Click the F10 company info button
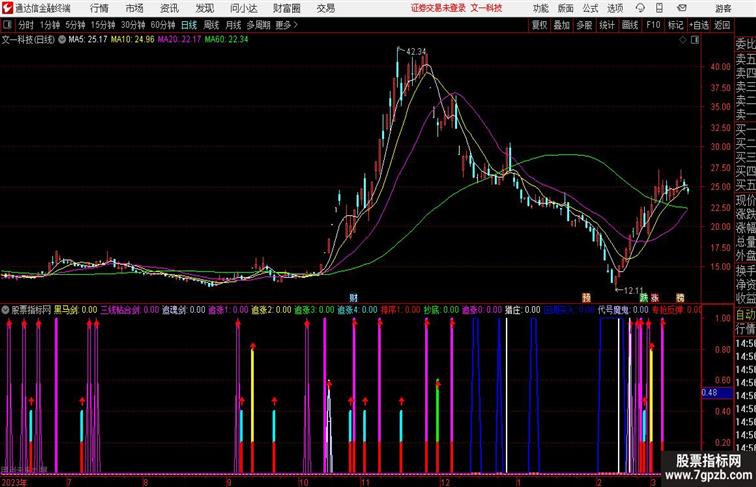 tap(653, 25)
